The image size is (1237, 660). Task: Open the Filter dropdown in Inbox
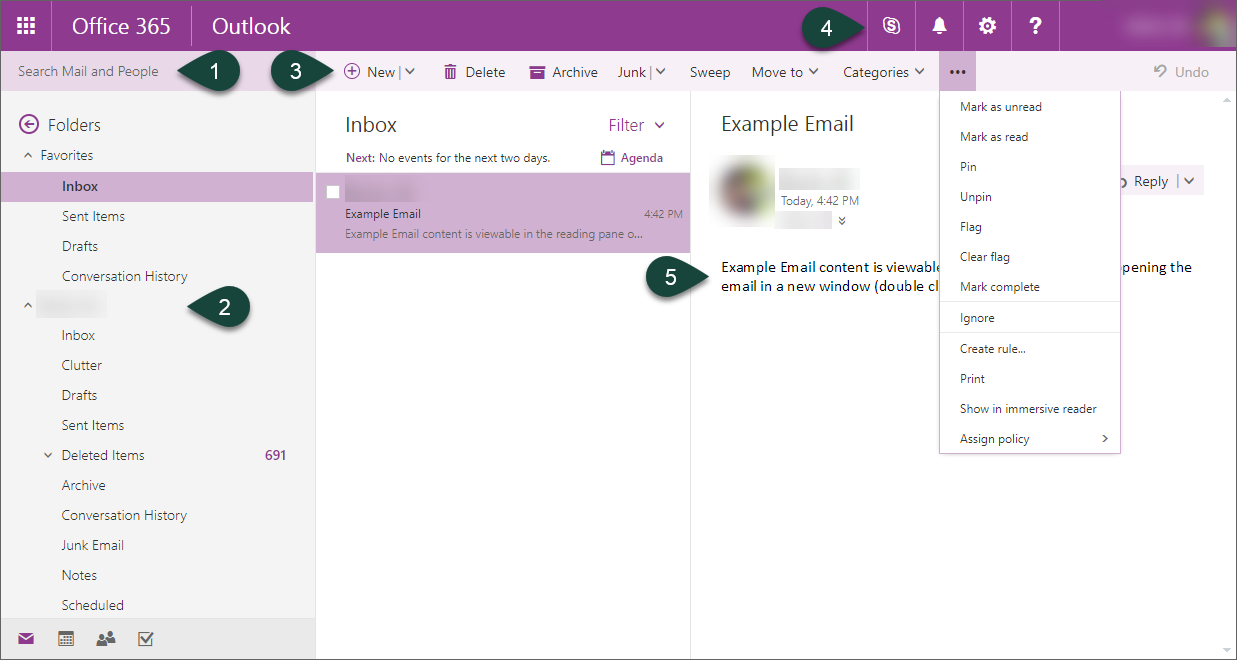pyautogui.click(x=636, y=125)
